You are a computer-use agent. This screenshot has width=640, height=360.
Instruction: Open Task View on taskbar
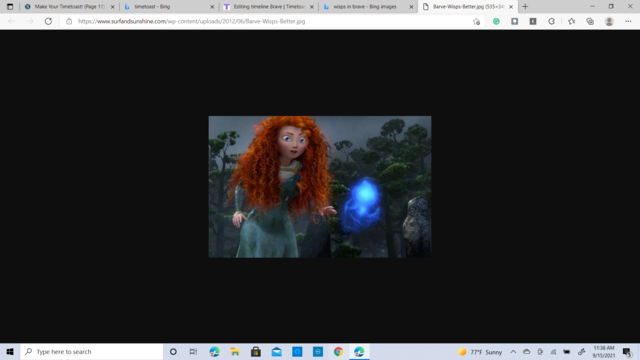coord(193,351)
